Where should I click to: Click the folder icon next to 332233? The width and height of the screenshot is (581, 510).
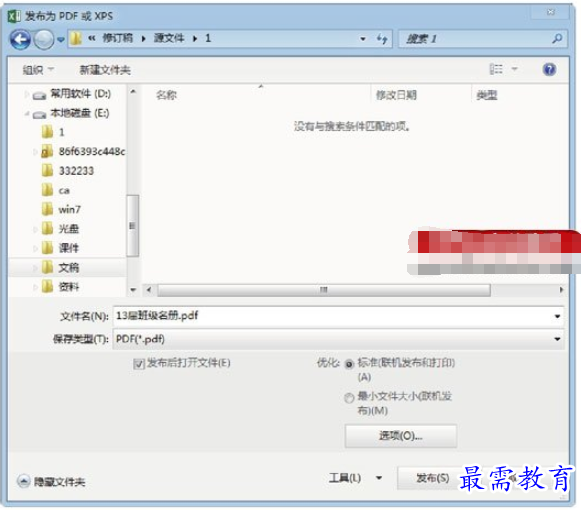click(x=47, y=170)
